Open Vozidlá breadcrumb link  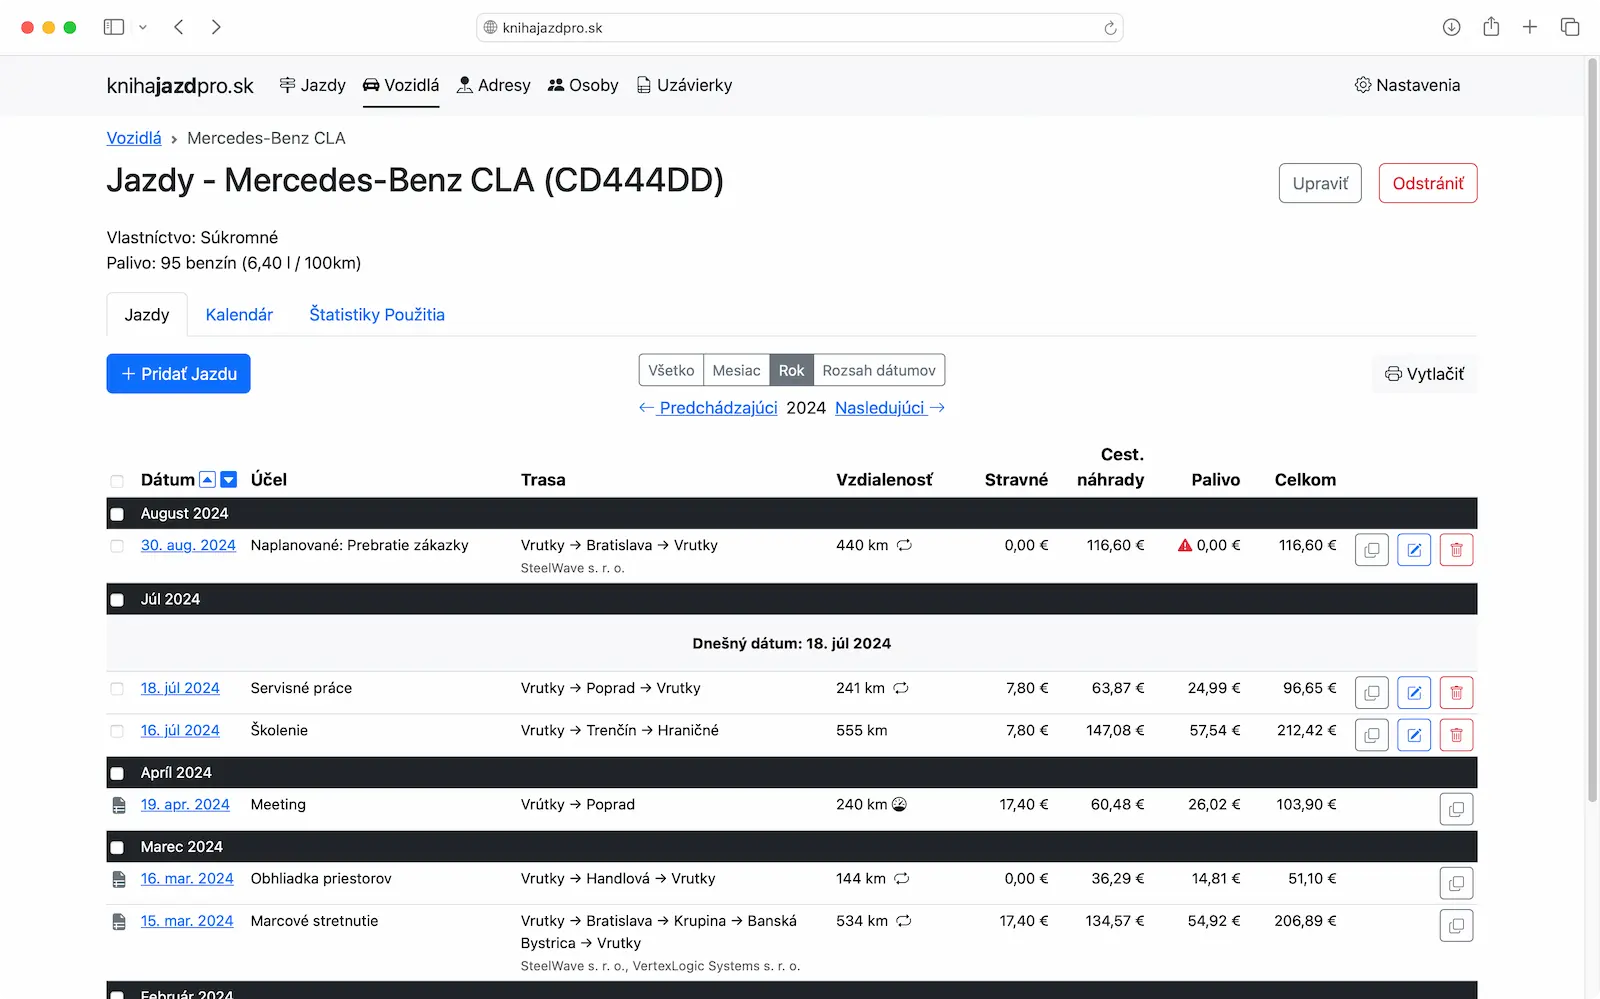[x=134, y=138]
